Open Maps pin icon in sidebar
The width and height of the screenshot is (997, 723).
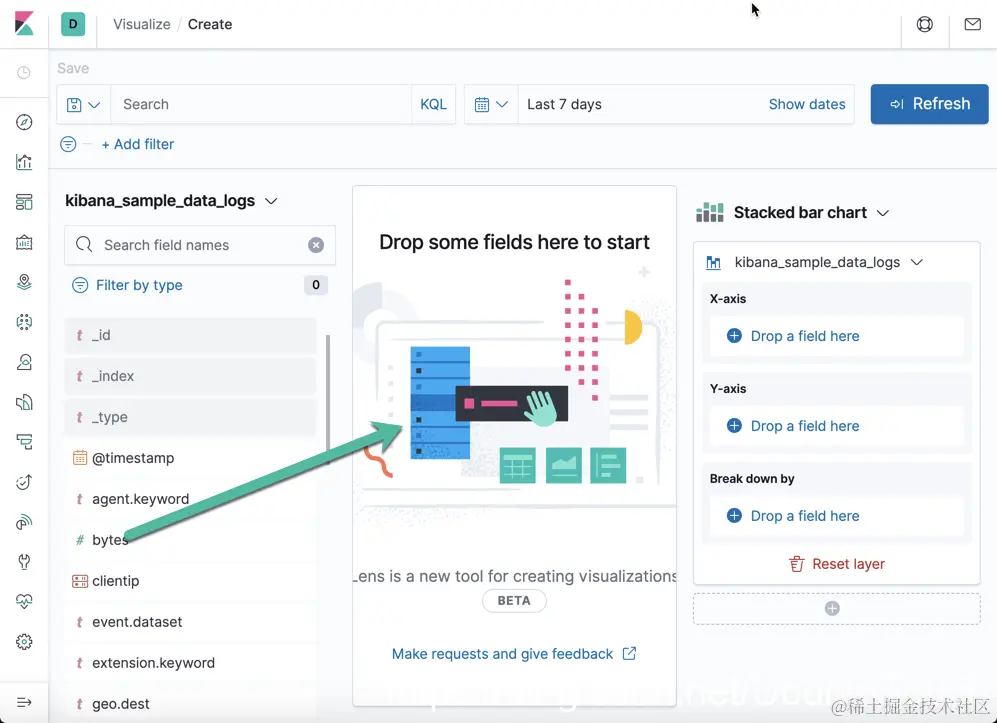[24, 282]
